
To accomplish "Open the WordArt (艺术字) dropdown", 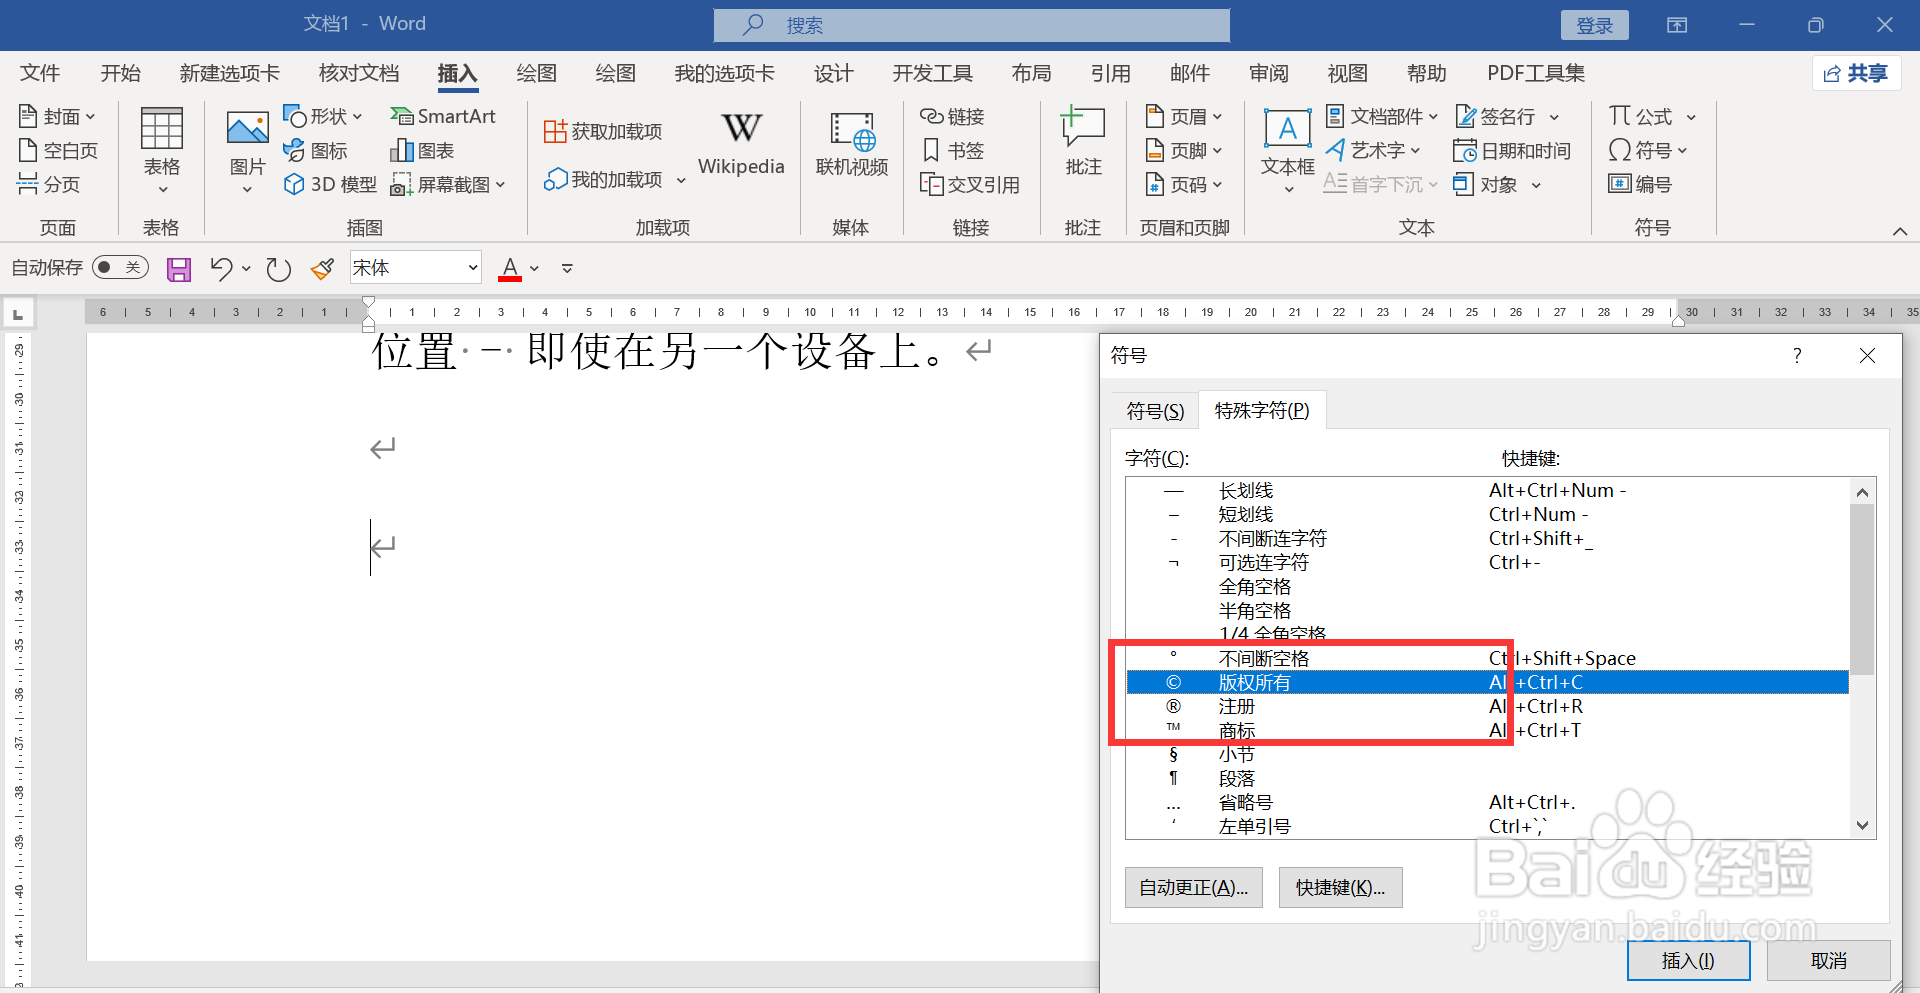I will [x=1373, y=150].
